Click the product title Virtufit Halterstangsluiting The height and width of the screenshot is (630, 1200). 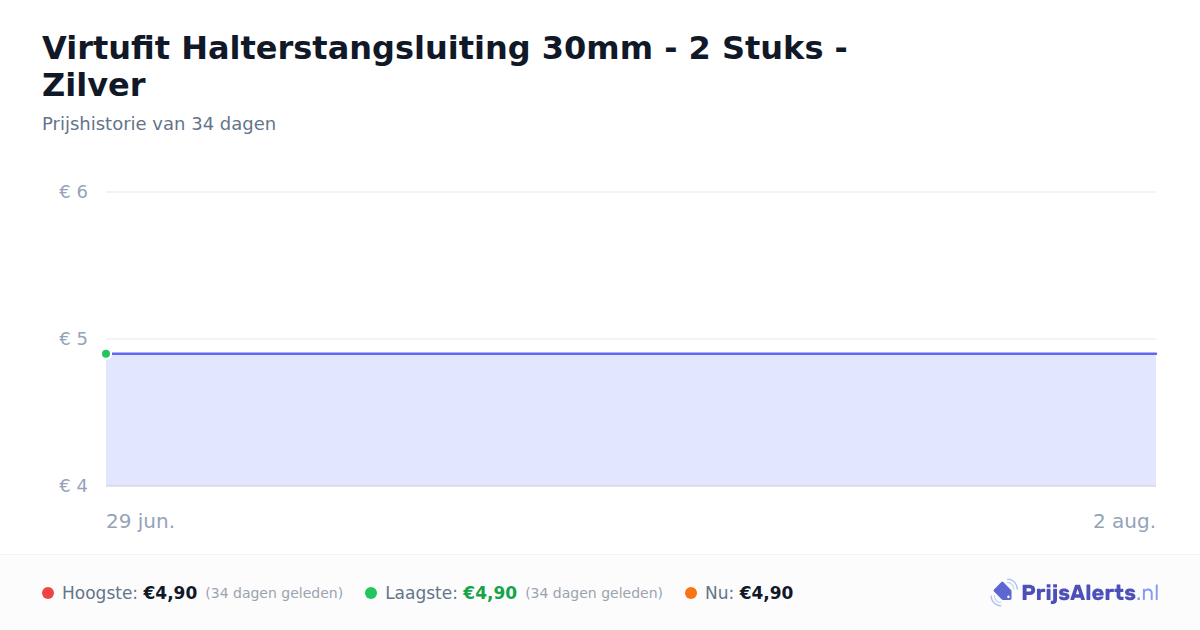click(445, 66)
